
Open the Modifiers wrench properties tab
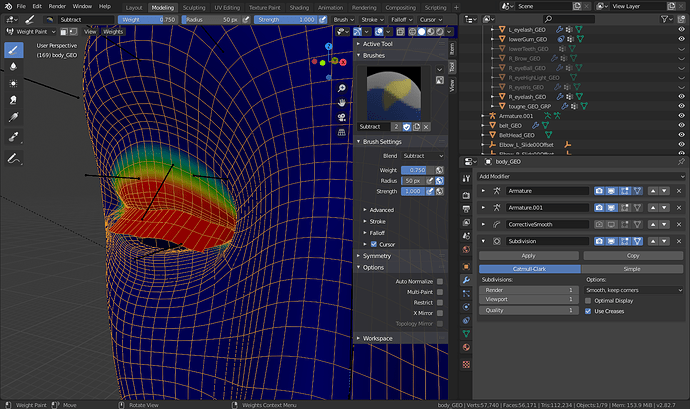466,280
